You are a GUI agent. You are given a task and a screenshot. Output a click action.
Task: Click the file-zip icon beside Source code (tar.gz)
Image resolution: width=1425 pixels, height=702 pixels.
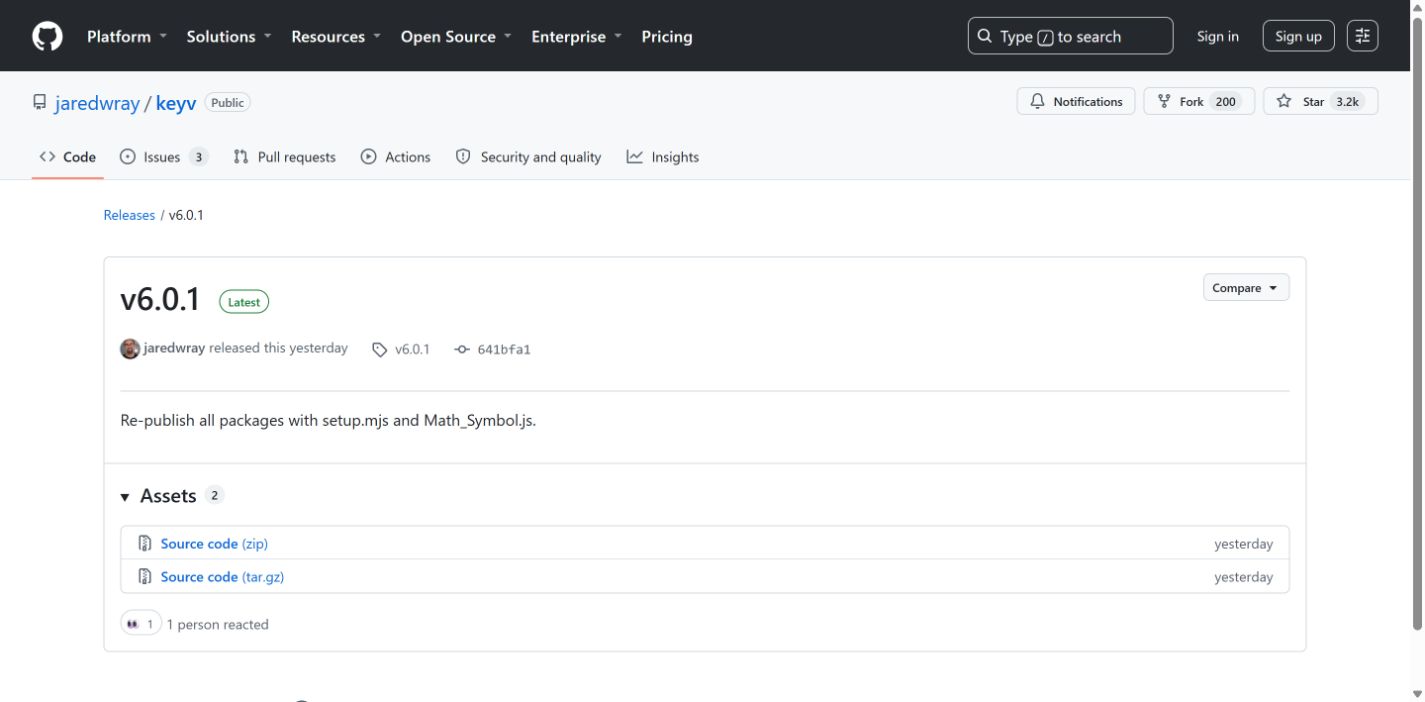[x=145, y=577]
